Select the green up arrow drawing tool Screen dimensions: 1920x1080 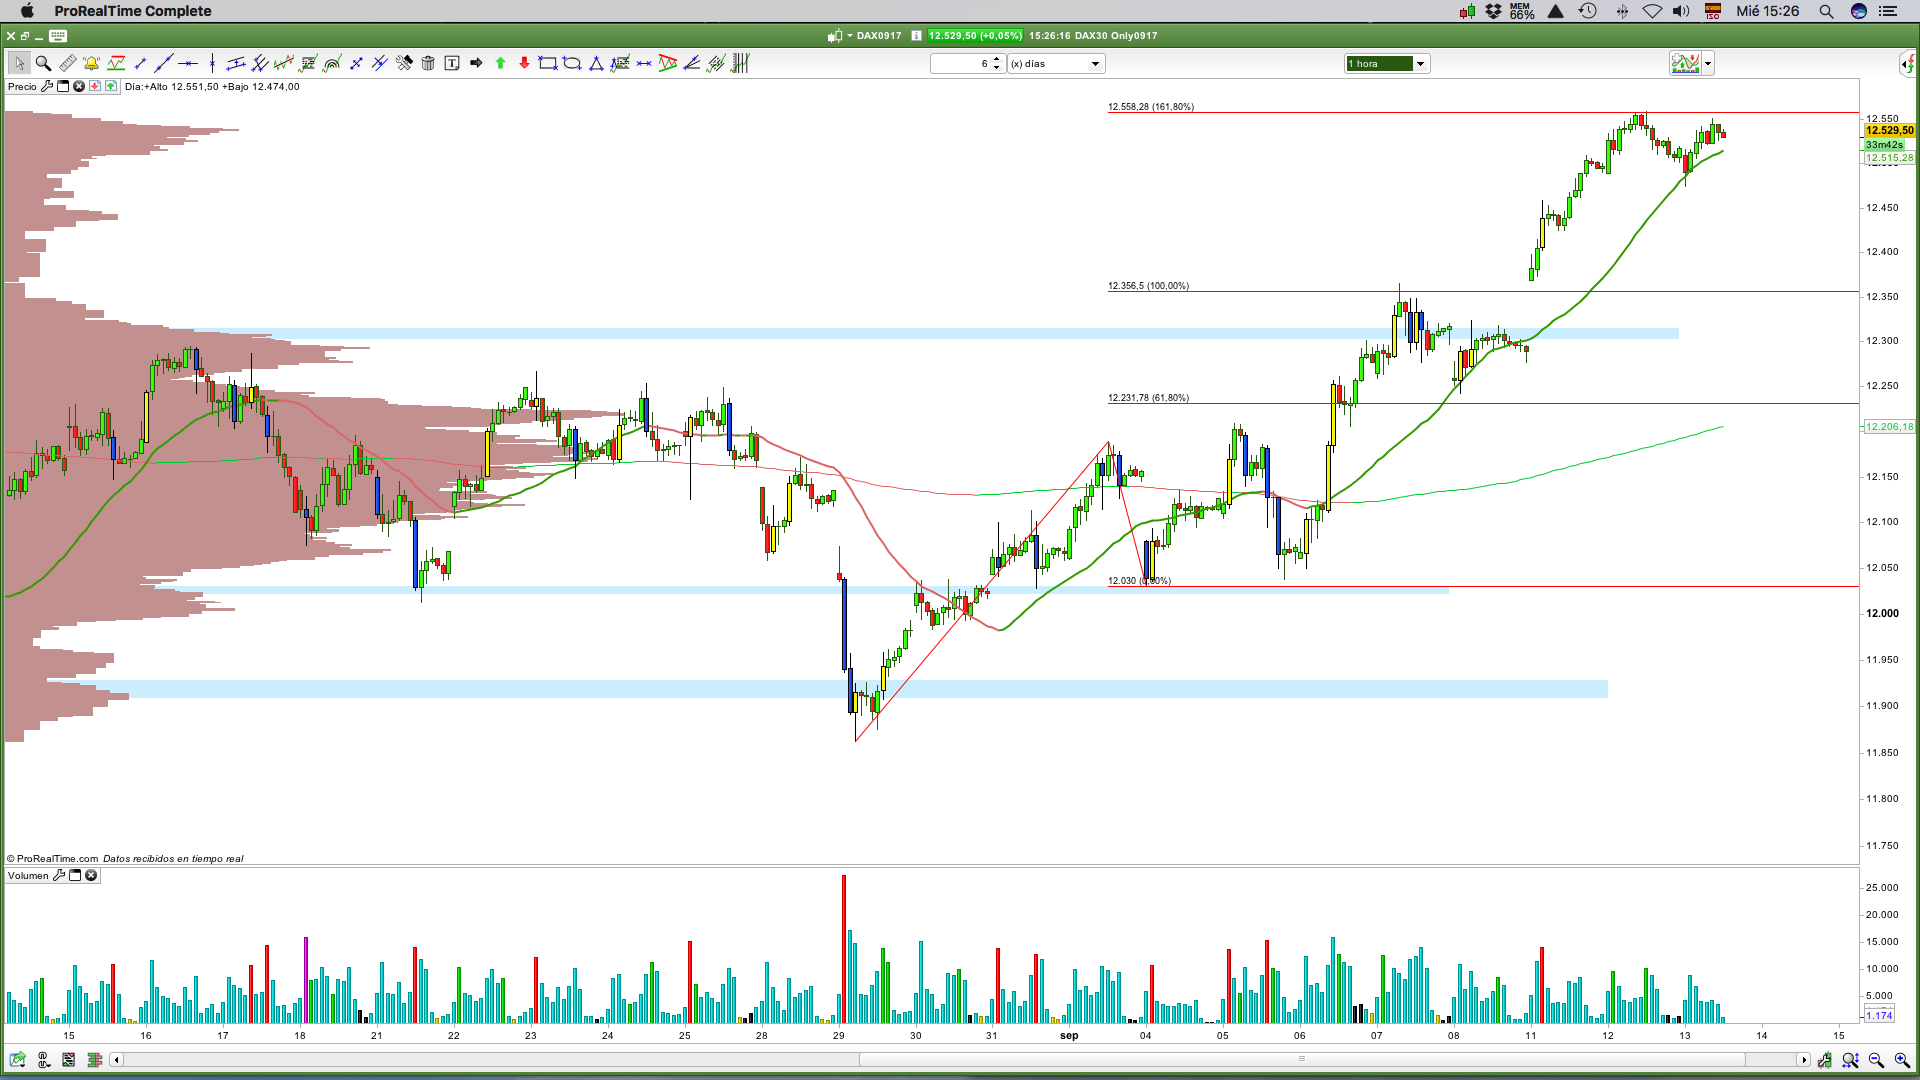pos(500,63)
